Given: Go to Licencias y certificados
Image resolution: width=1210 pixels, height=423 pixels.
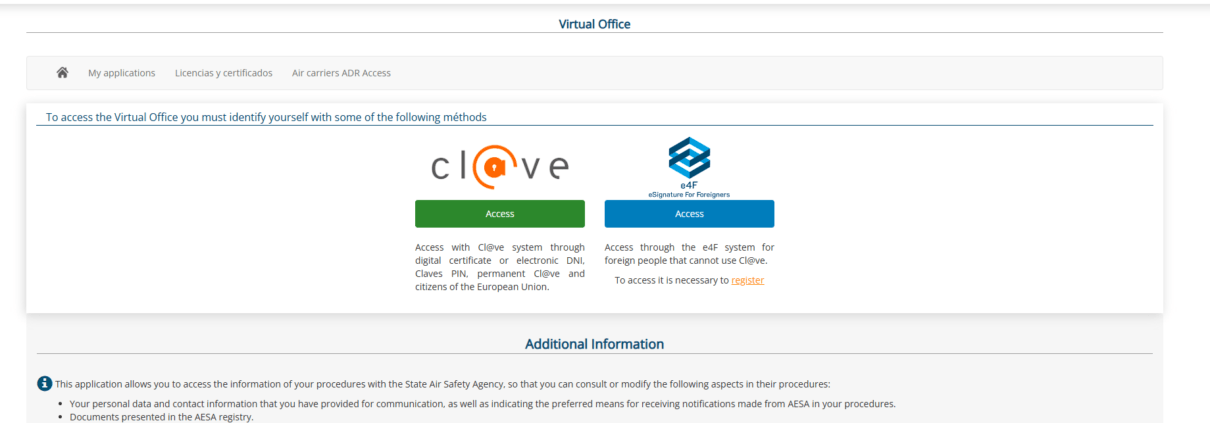Looking at the screenshot, I should tap(223, 73).
